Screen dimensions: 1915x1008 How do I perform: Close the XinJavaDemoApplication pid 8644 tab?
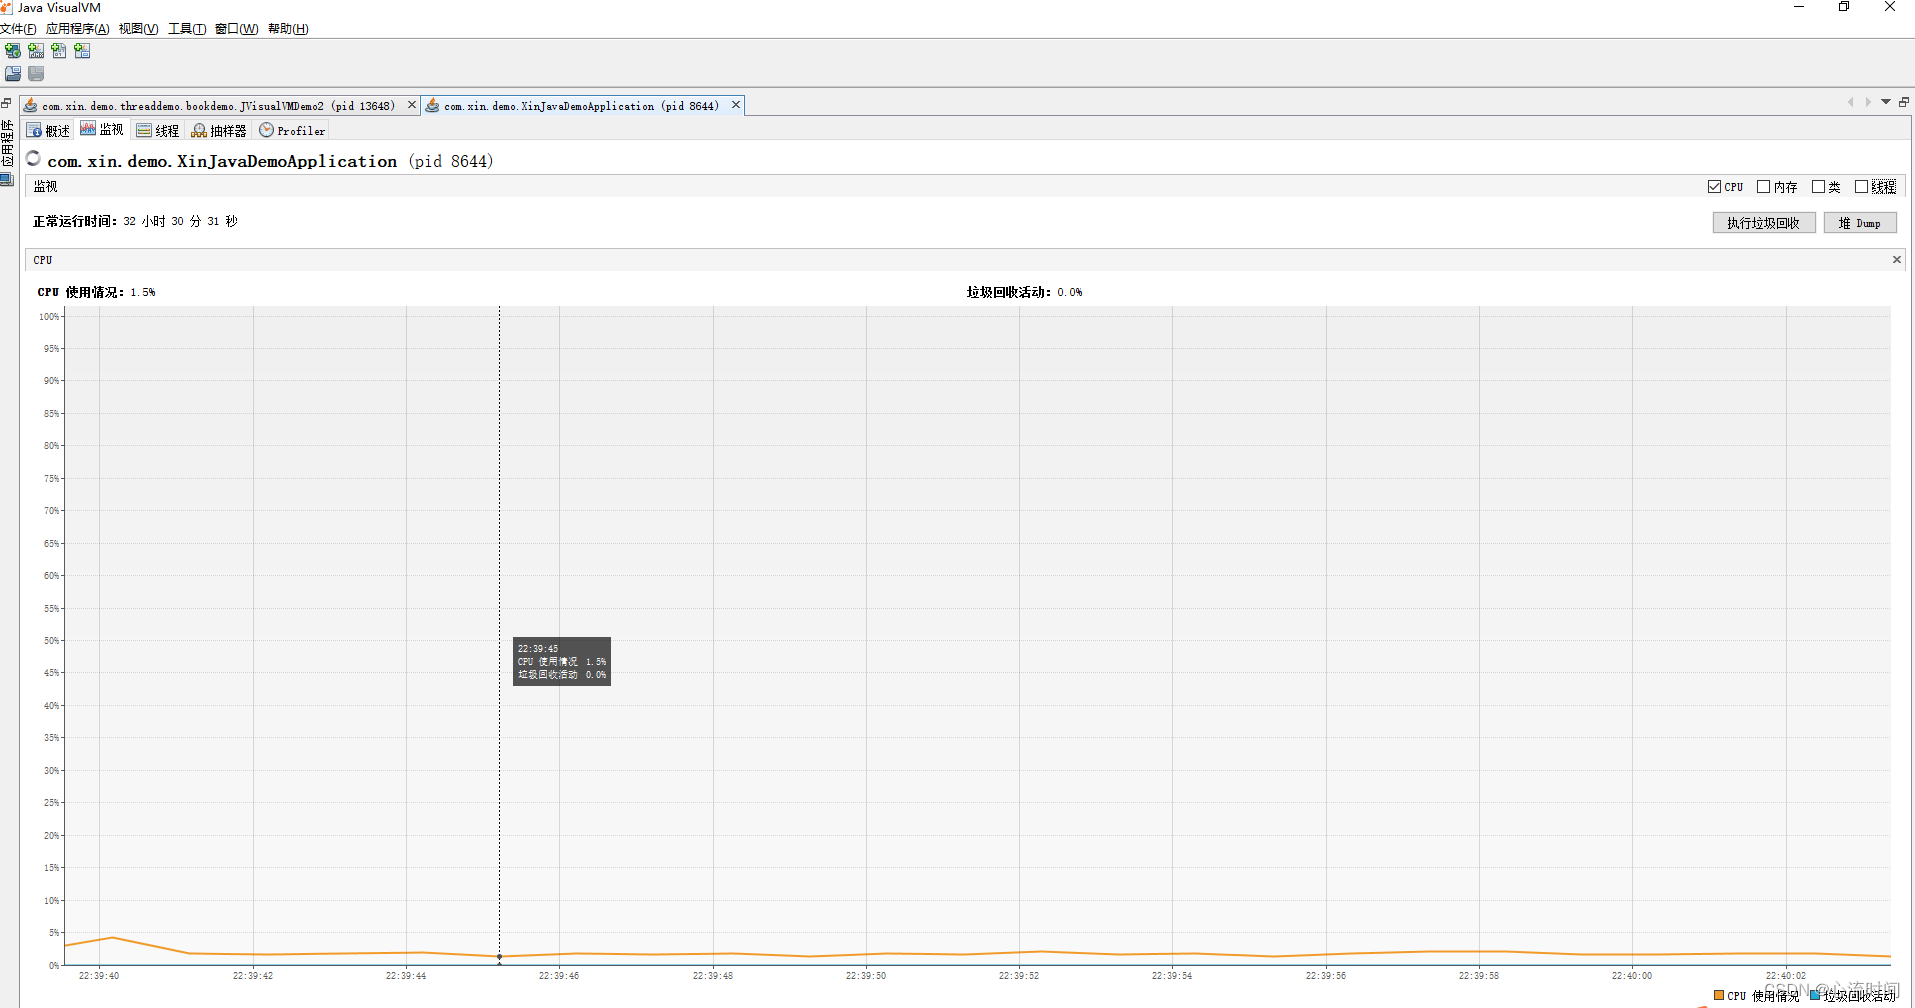pyautogui.click(x=736, y=105)
